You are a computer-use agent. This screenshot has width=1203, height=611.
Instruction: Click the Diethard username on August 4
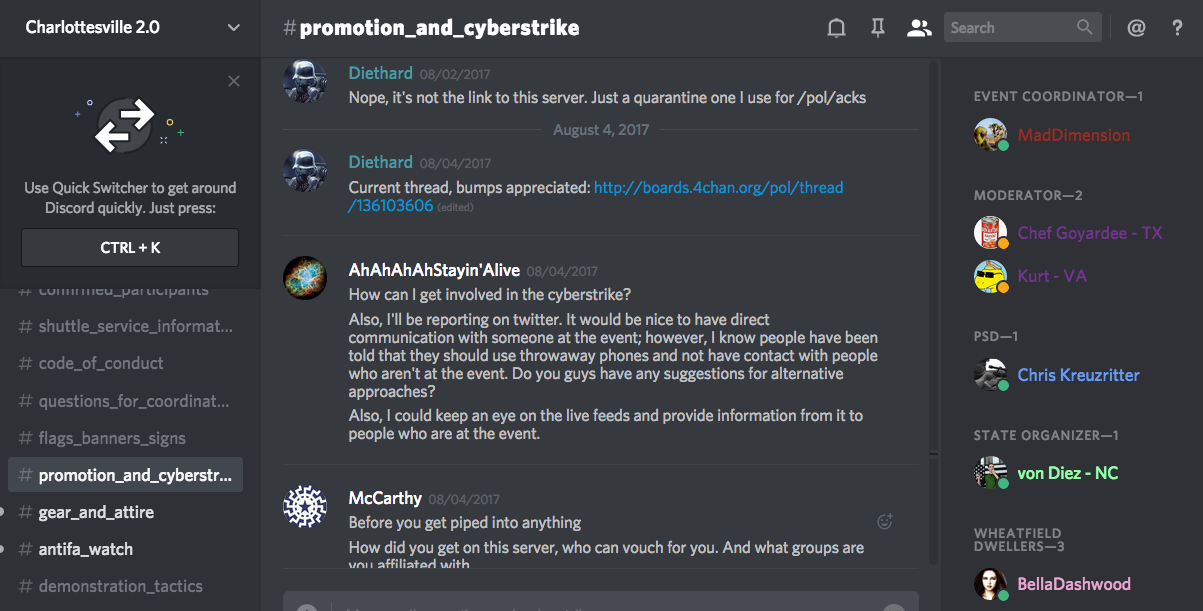380,162
